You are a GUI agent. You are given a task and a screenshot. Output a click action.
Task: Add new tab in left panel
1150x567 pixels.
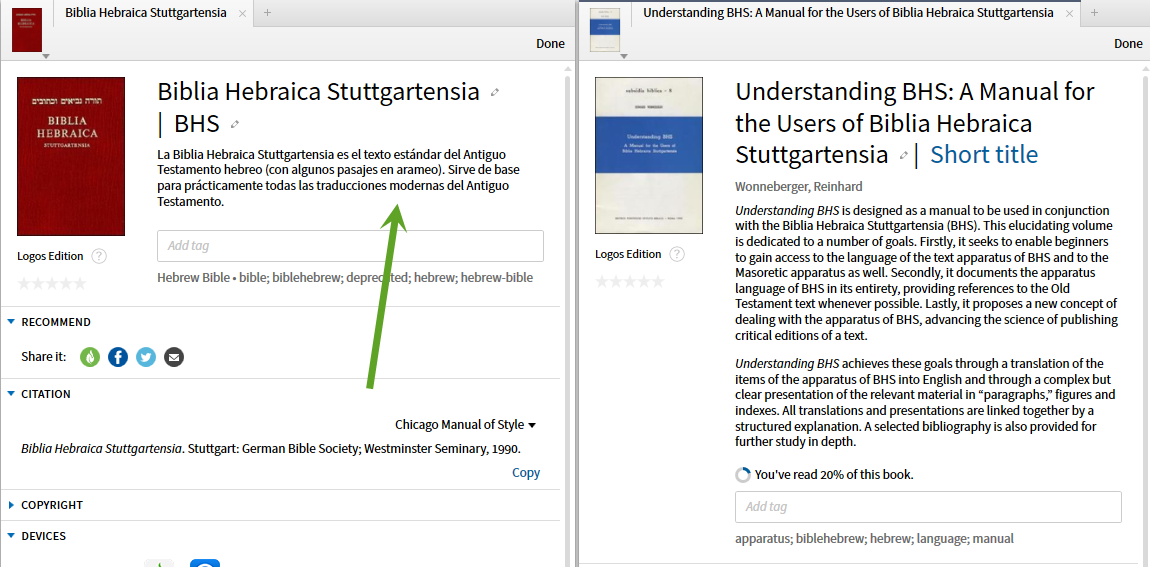[x=268, y=12]
